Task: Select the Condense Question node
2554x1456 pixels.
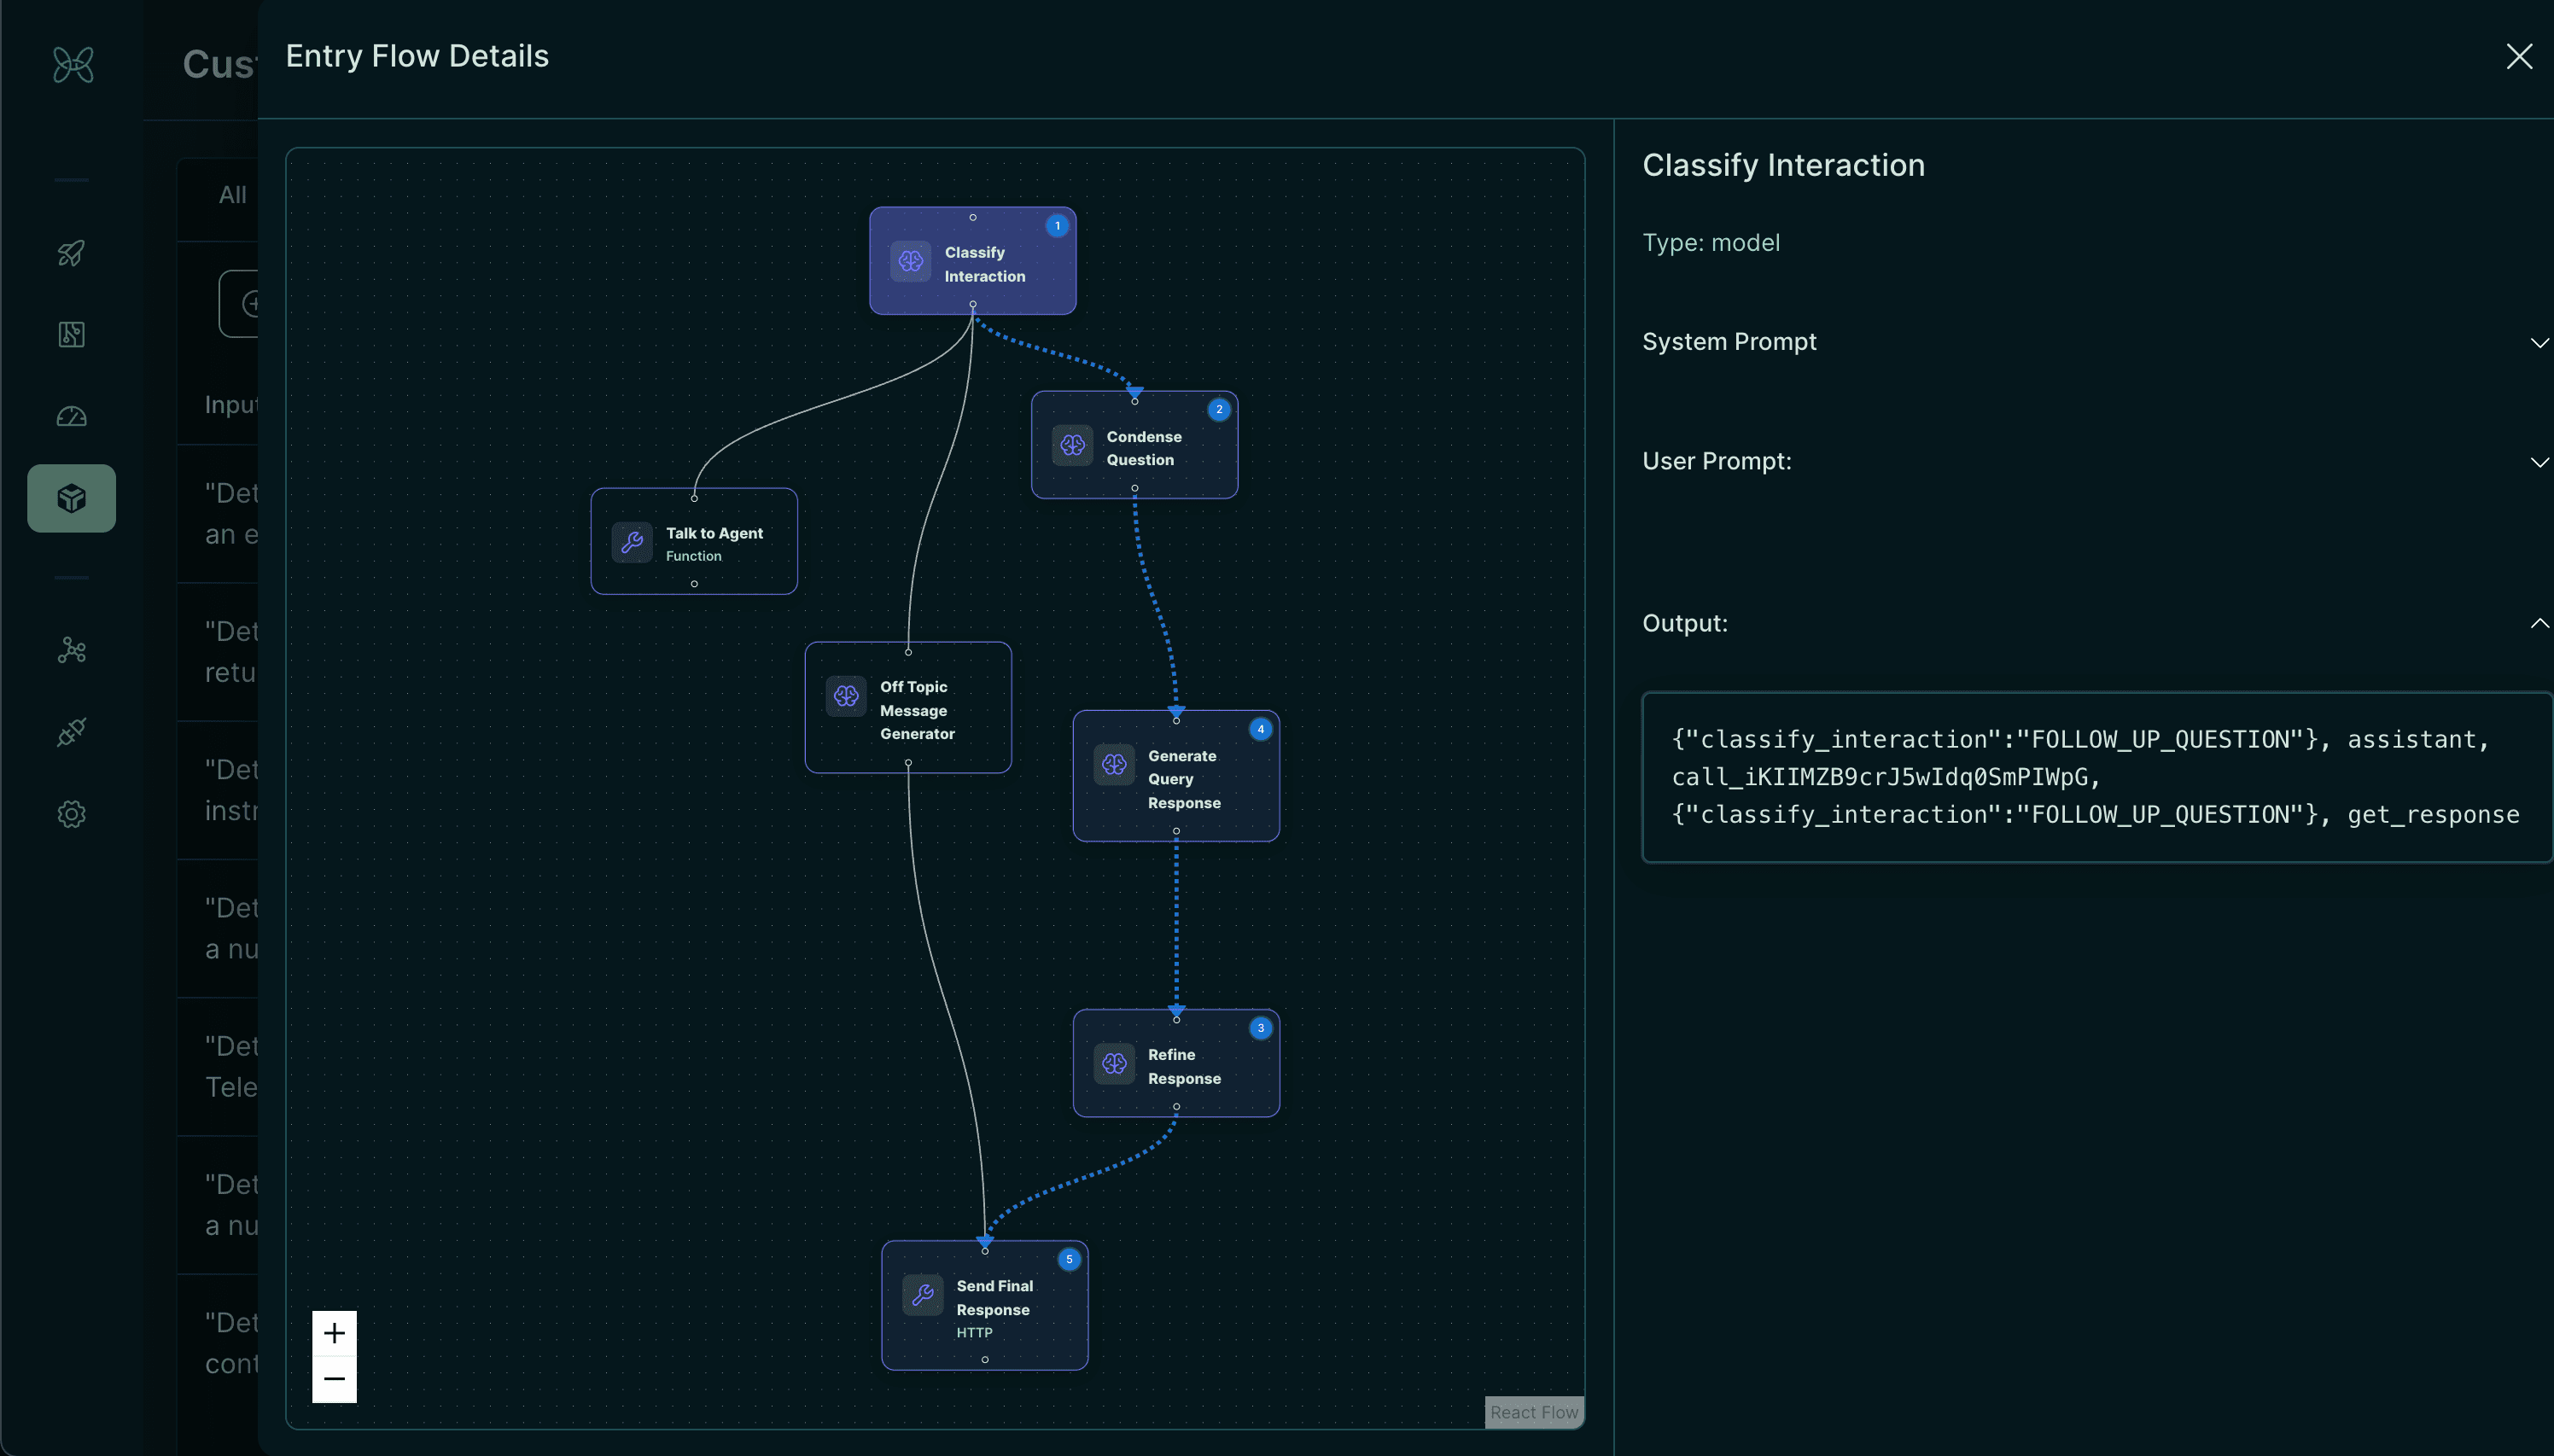Action: [x=1134, y=446]
